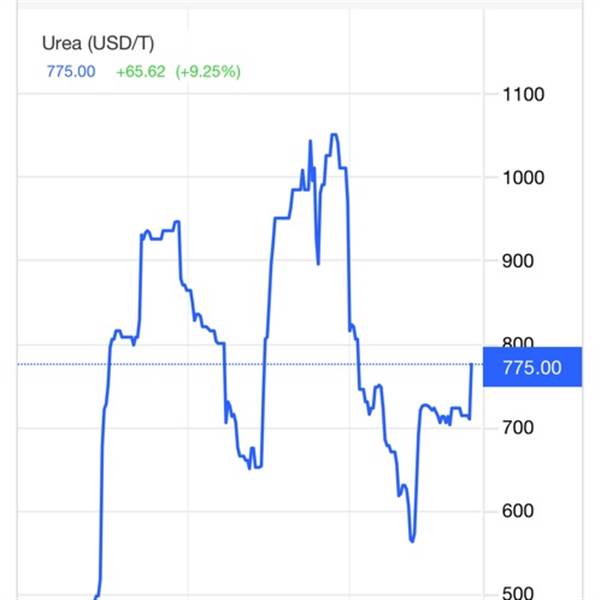Select the blue 775.00 current price tag
This screenshot has height=600, width=600.
click(x=532, y=367)
